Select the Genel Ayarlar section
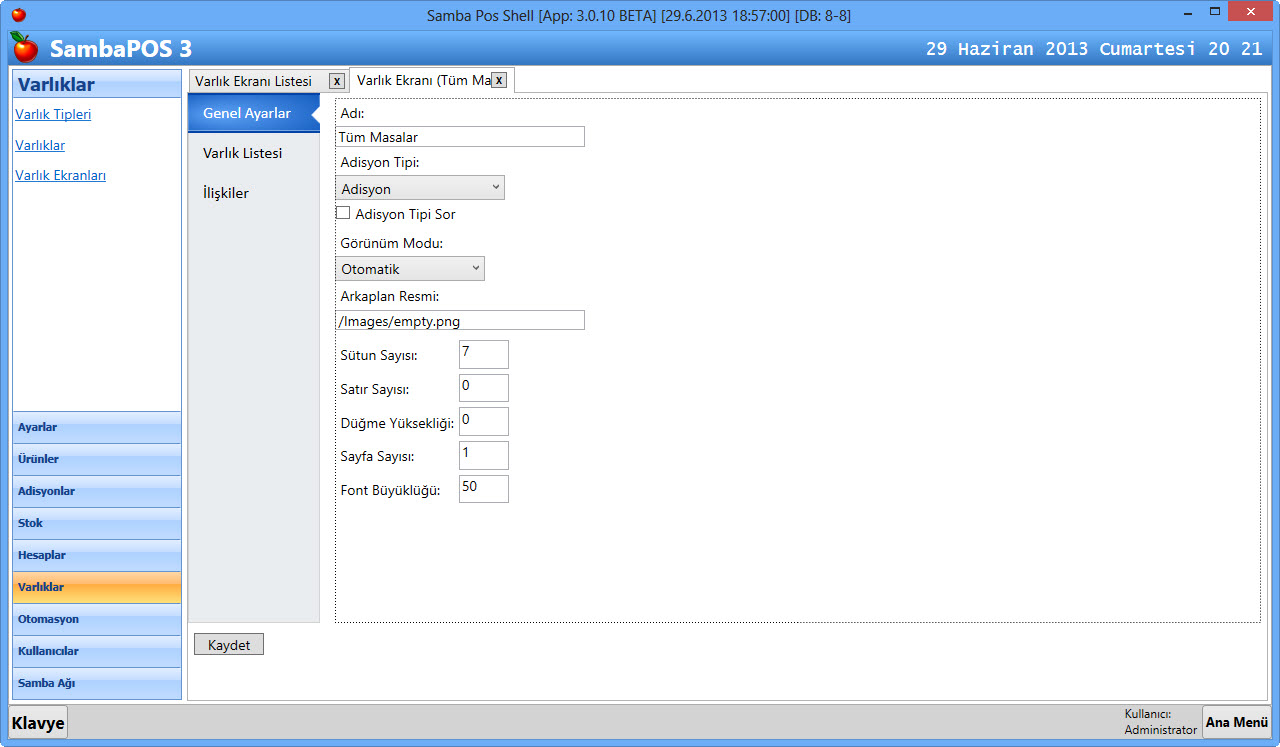The height and width of the screenshot is (747, 1280). point(247,113)
